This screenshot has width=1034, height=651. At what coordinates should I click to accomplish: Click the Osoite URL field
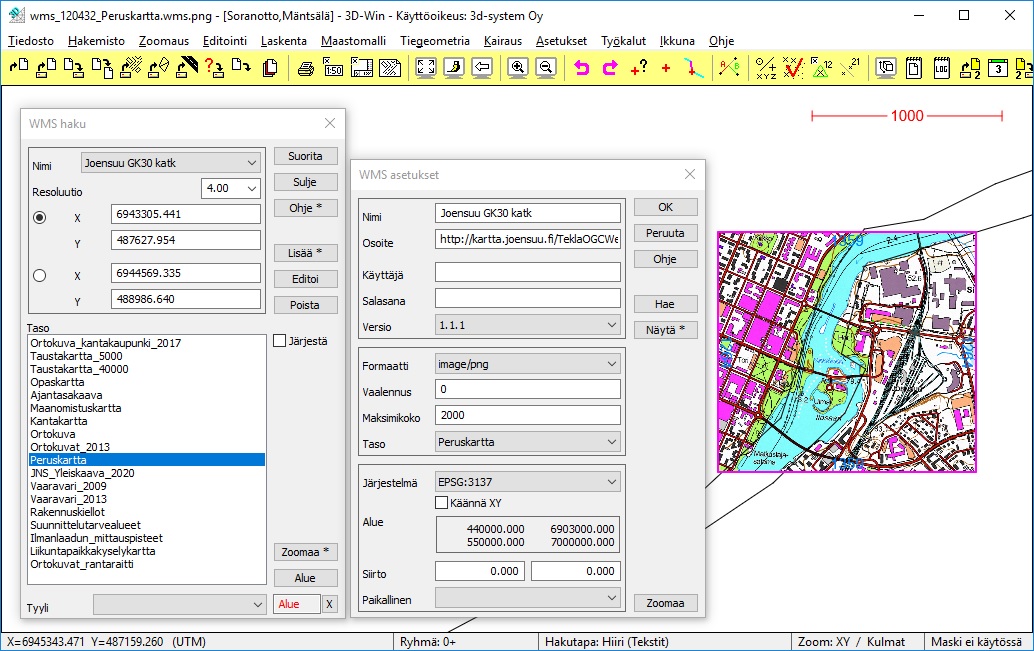tap(528, 239)
